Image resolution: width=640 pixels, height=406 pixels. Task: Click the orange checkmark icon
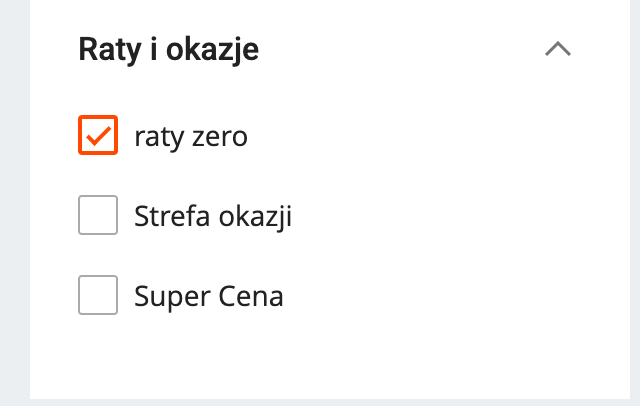(x=98, y=136)
